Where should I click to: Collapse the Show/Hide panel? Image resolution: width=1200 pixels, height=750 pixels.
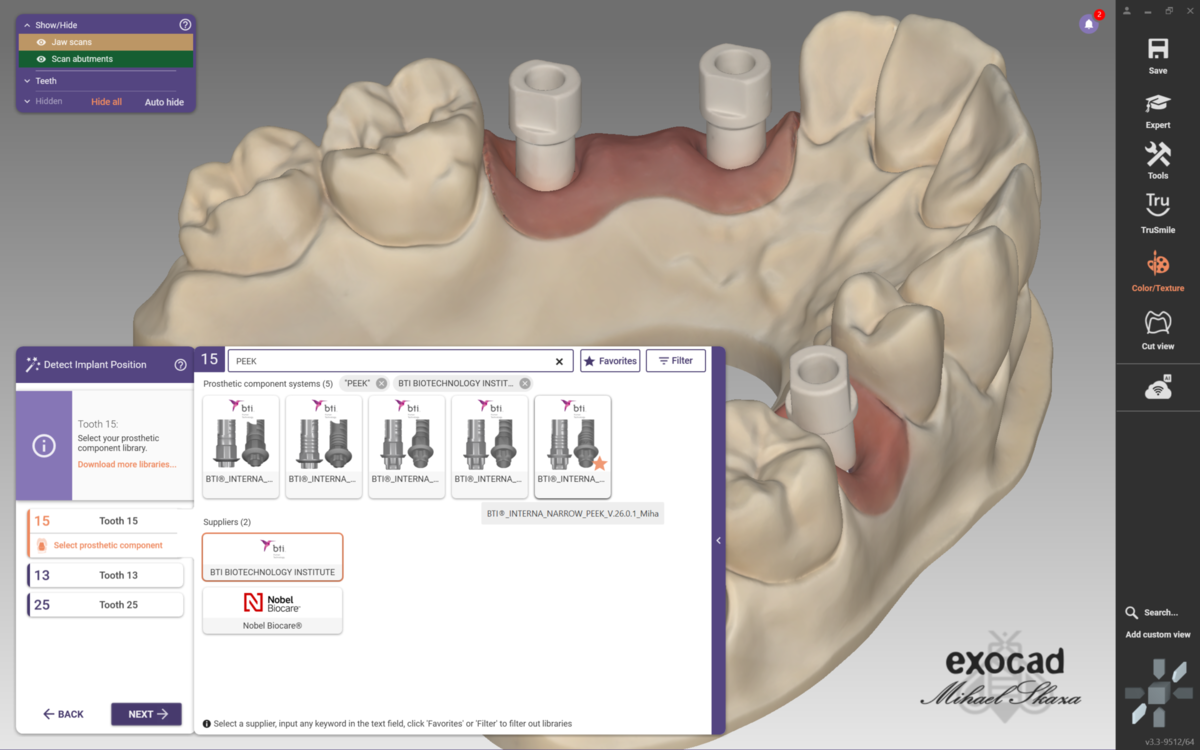coord(27,25)
